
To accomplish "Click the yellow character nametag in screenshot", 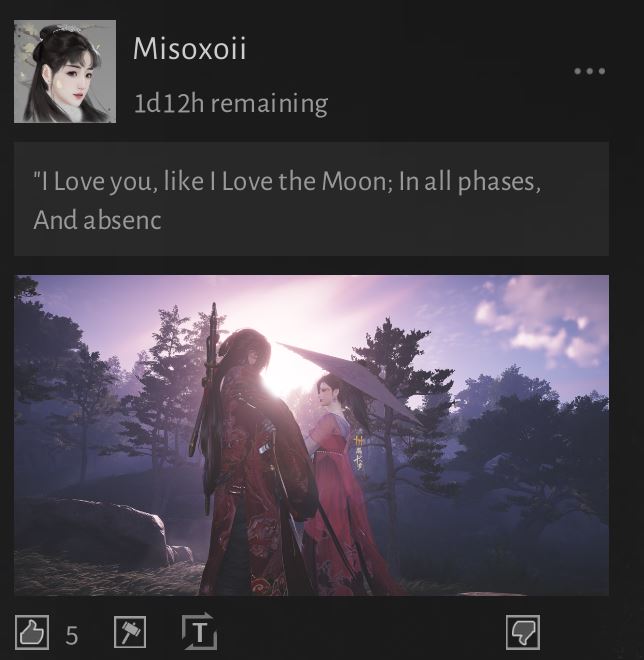I will tap(358, 452).
